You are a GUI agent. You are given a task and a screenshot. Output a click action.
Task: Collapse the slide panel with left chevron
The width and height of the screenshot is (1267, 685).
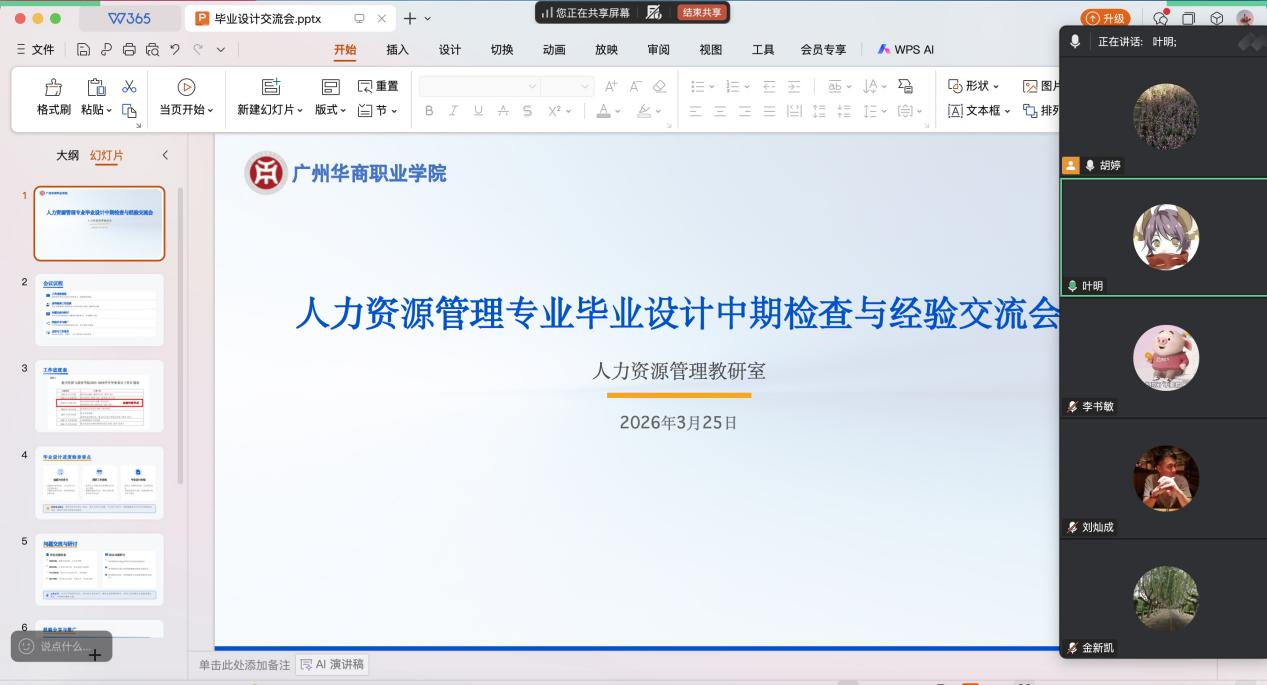click(165, 155)
